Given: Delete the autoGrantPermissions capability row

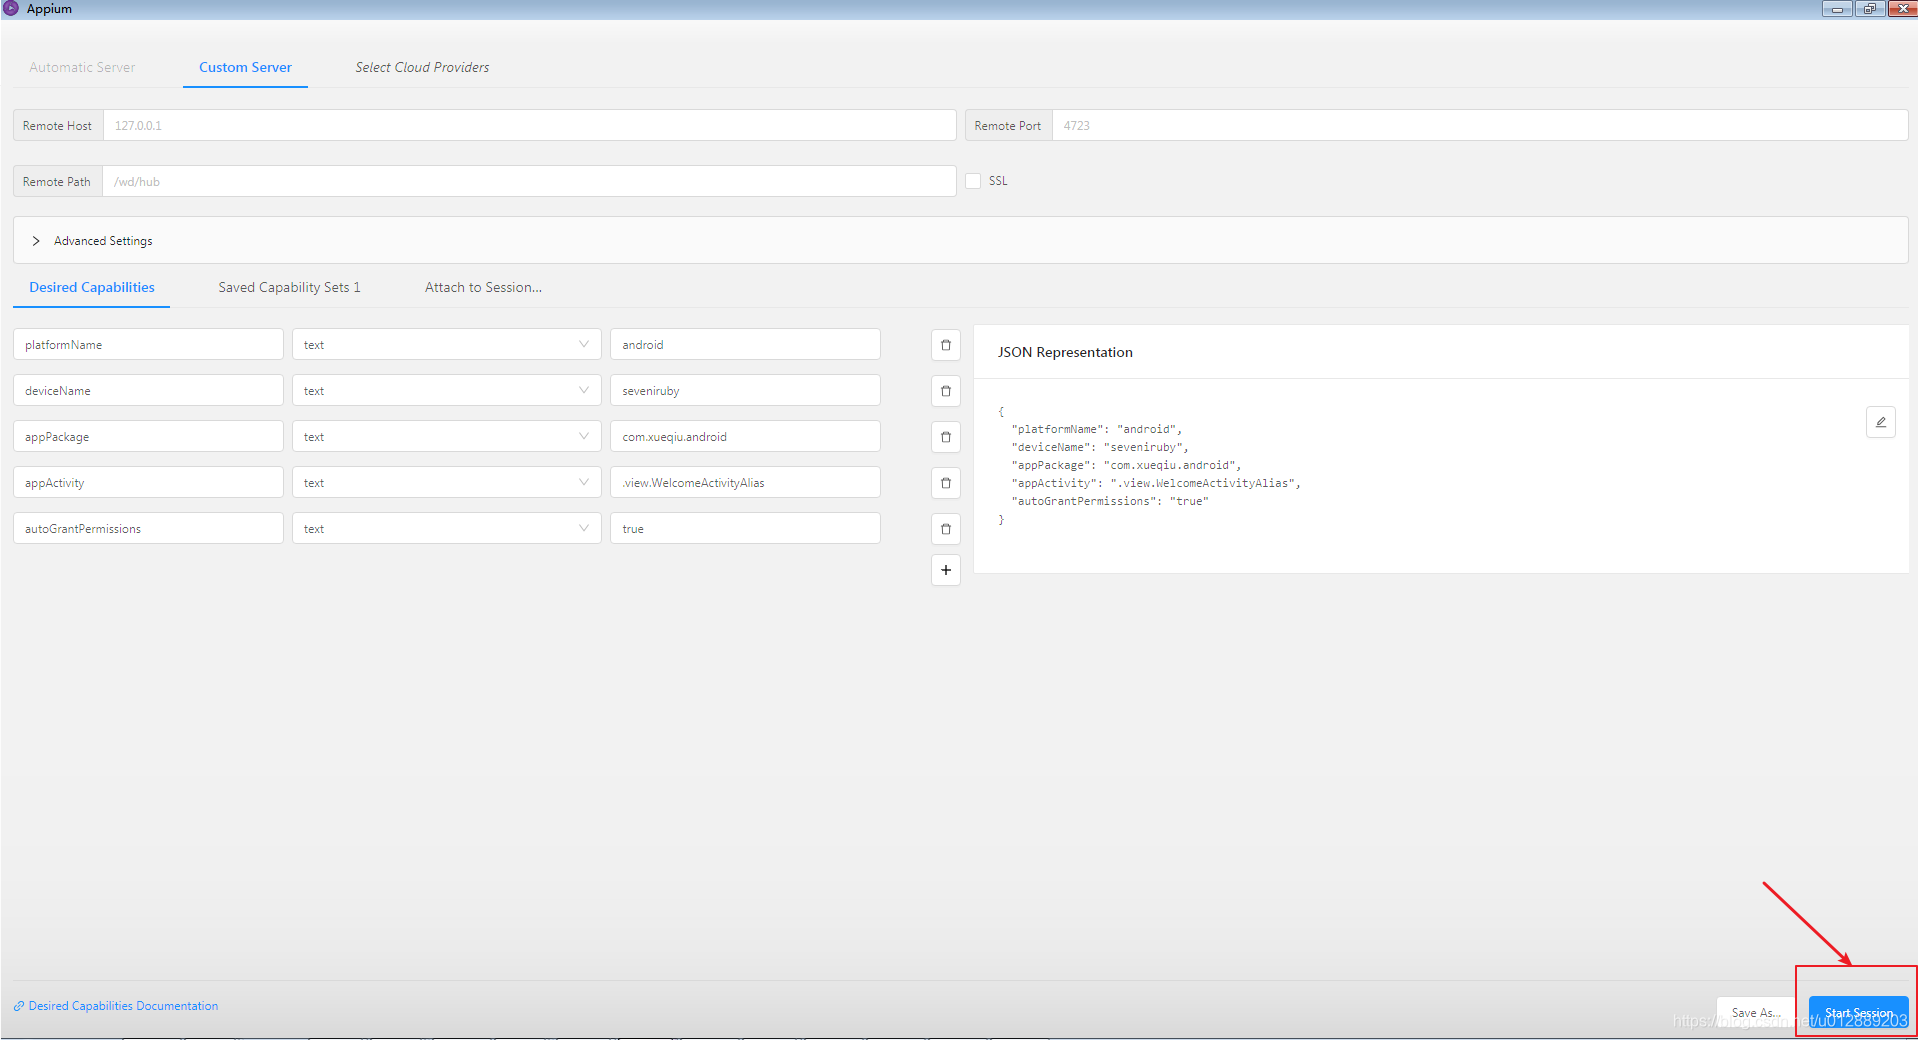Looking at the screenshot, I should pyautogui.click(x=945, y=529).
